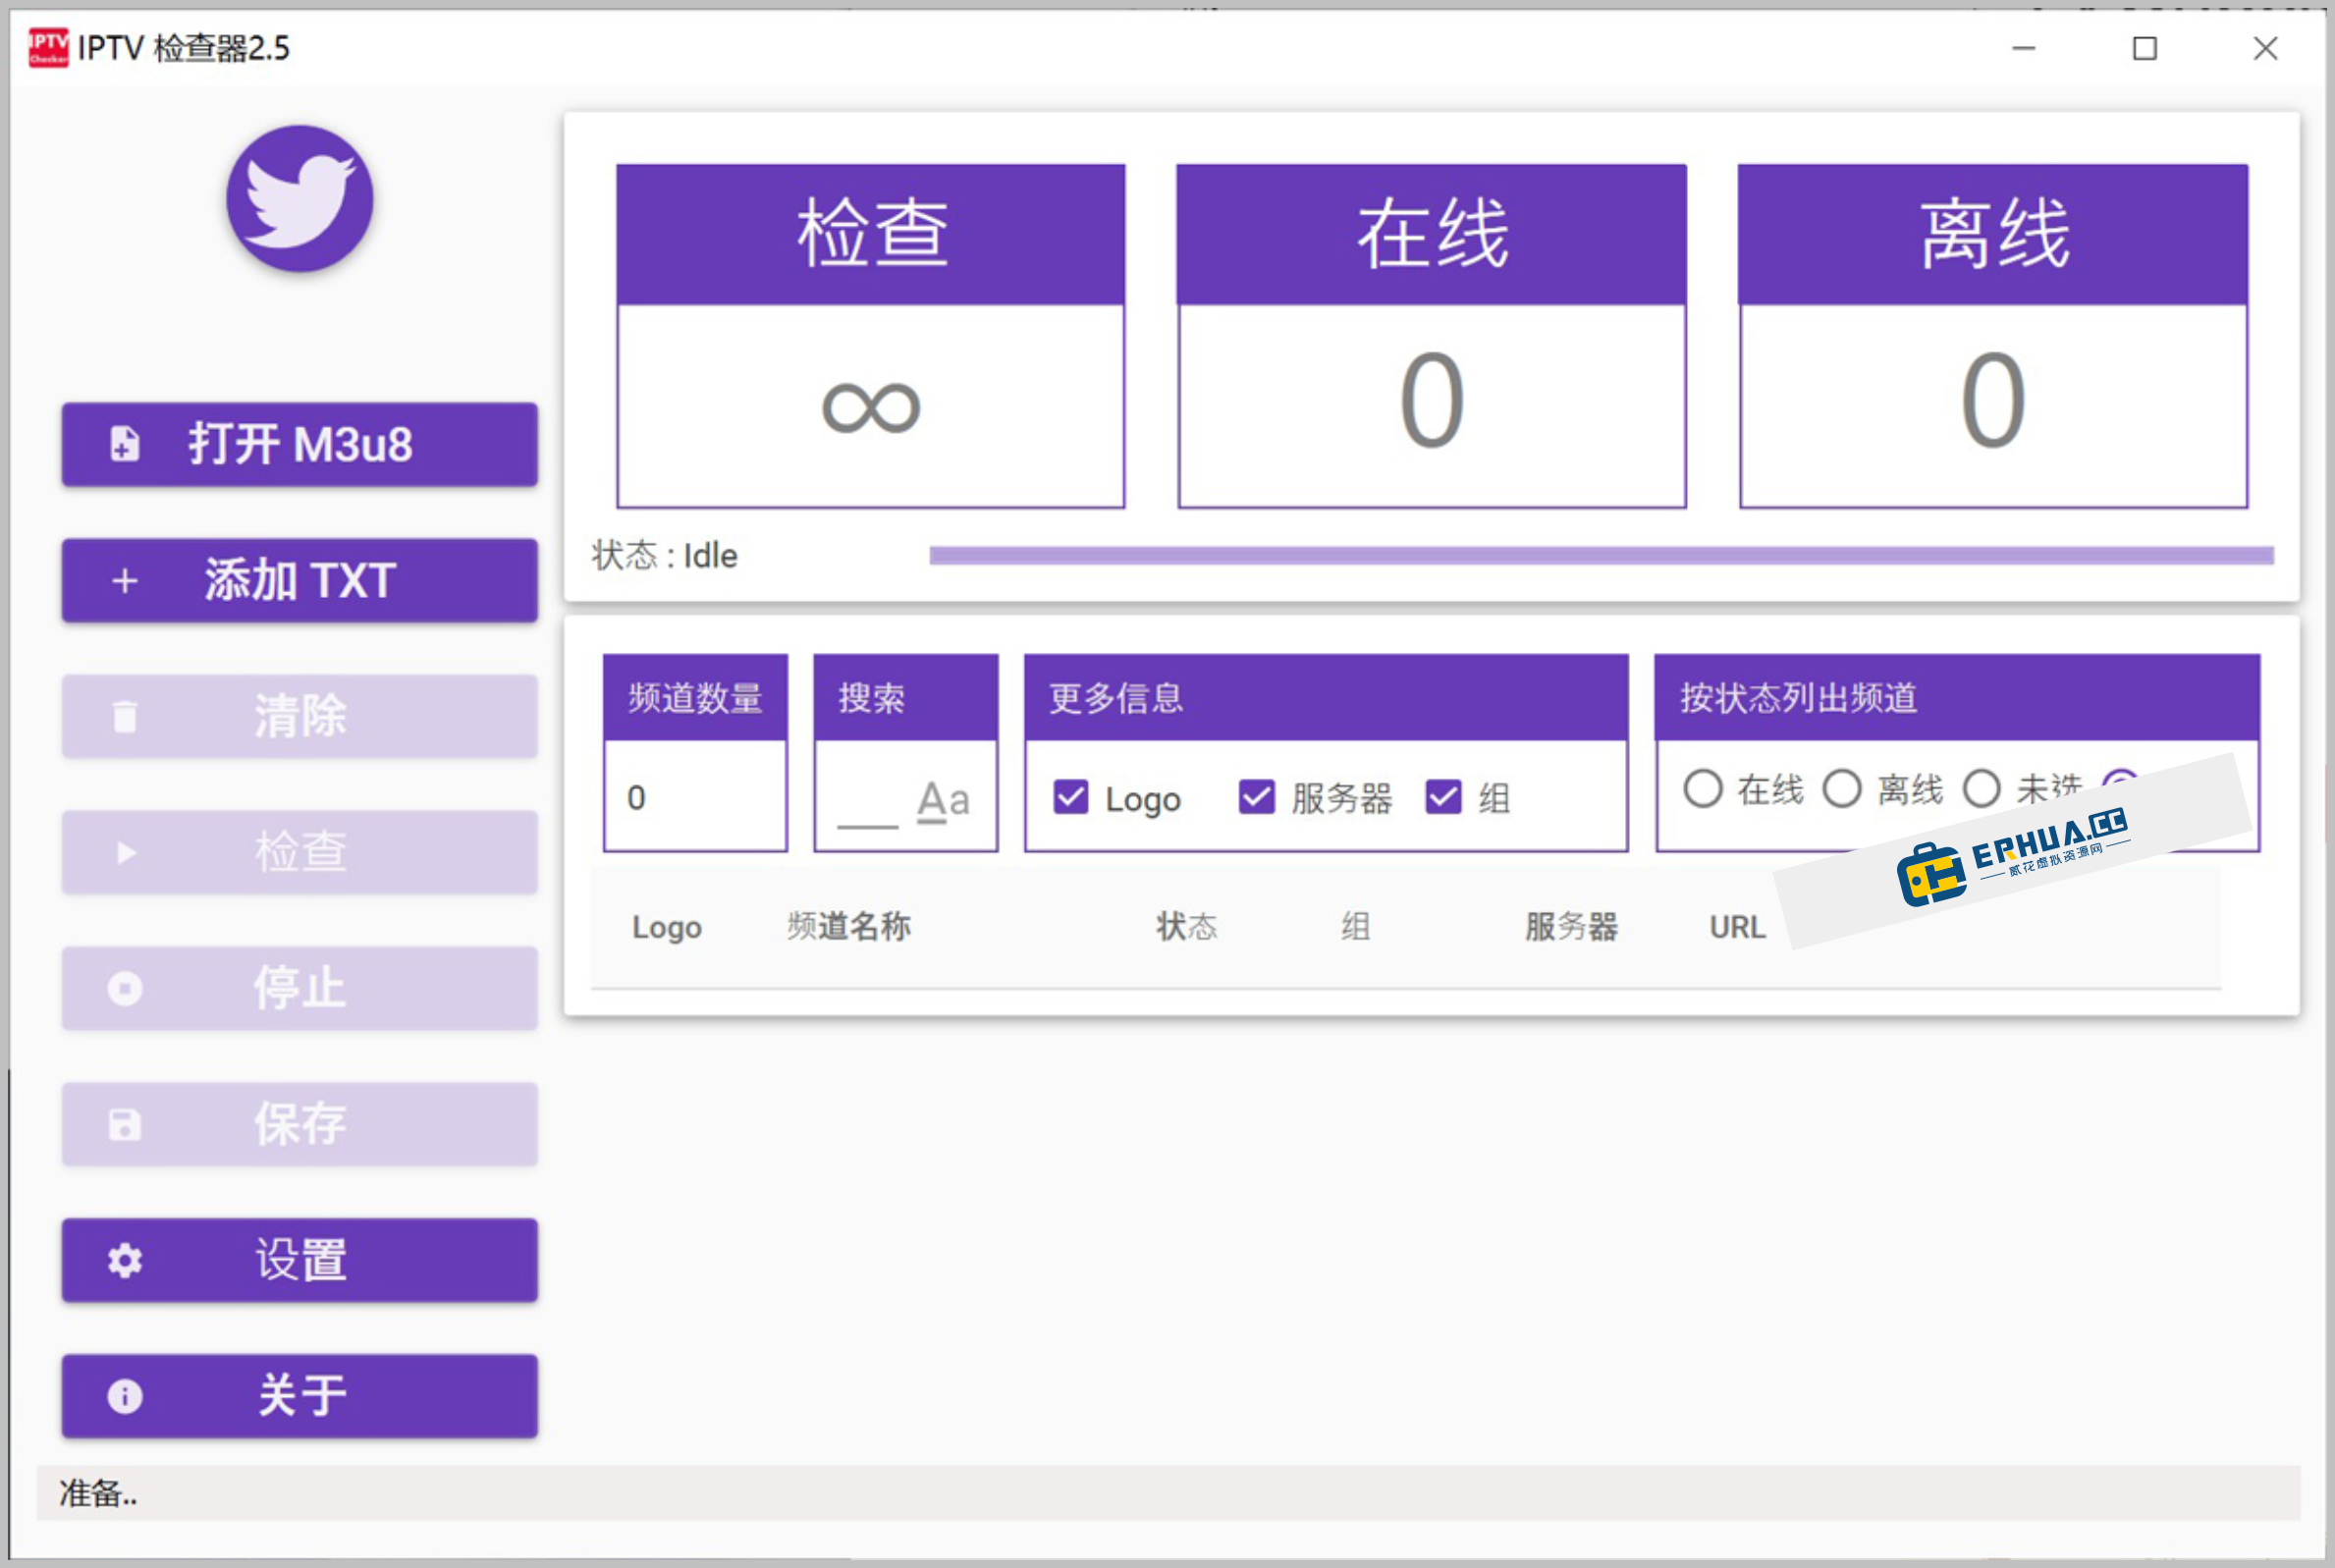The image size is (2335, 1568).
Task: Click the 更多信息 panel header
Action: pos(1326,697)
